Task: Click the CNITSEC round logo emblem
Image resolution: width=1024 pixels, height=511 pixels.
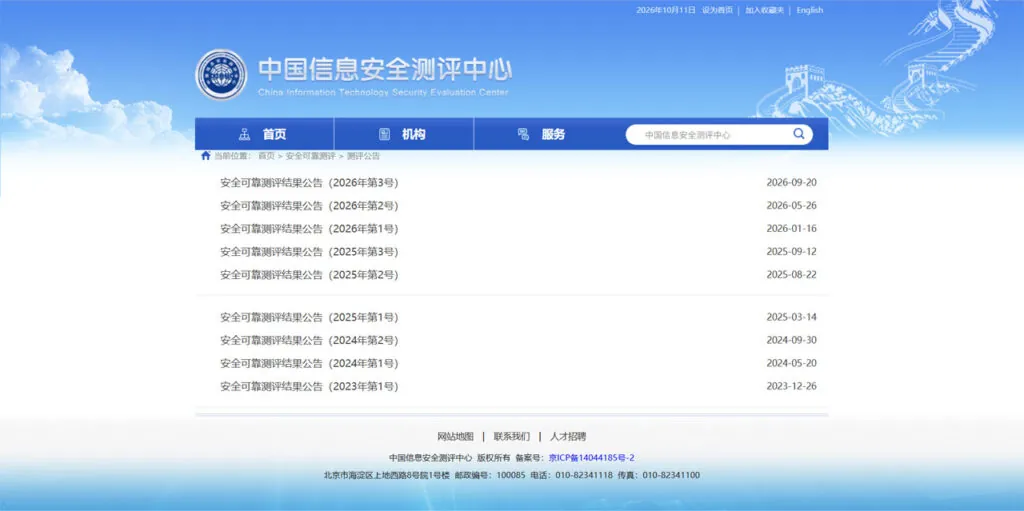Action: [221, 74]
